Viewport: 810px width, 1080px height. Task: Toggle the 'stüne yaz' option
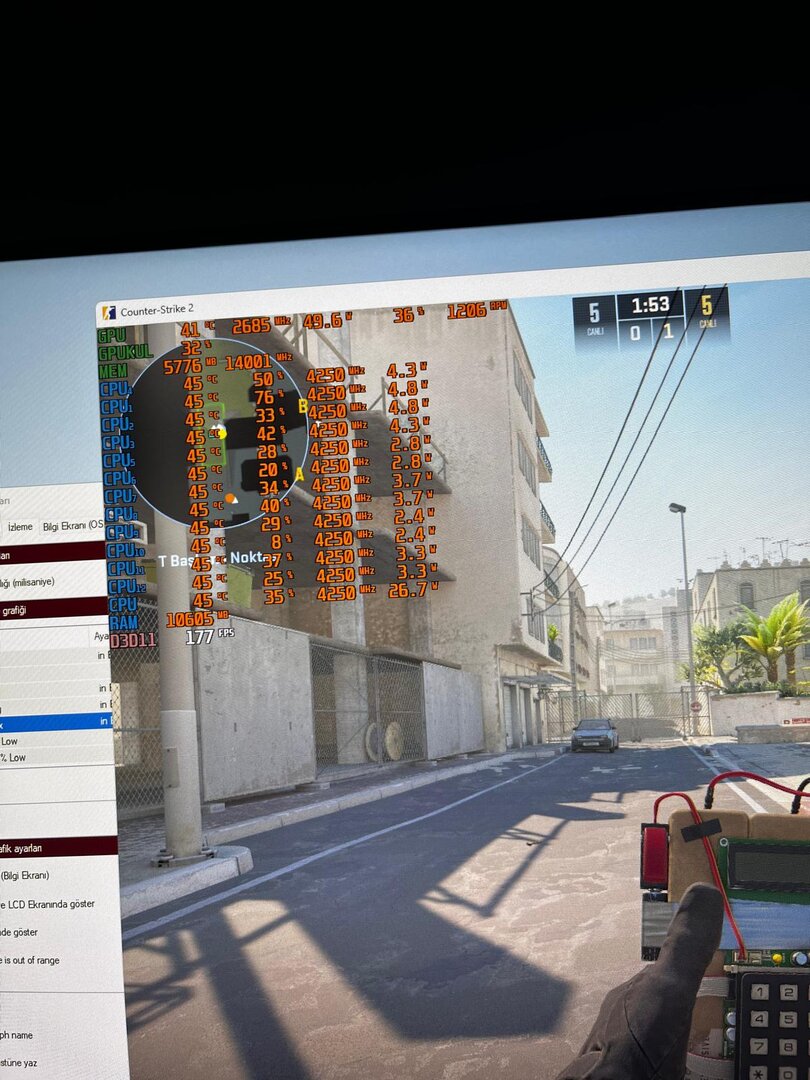pos(19,1063)
